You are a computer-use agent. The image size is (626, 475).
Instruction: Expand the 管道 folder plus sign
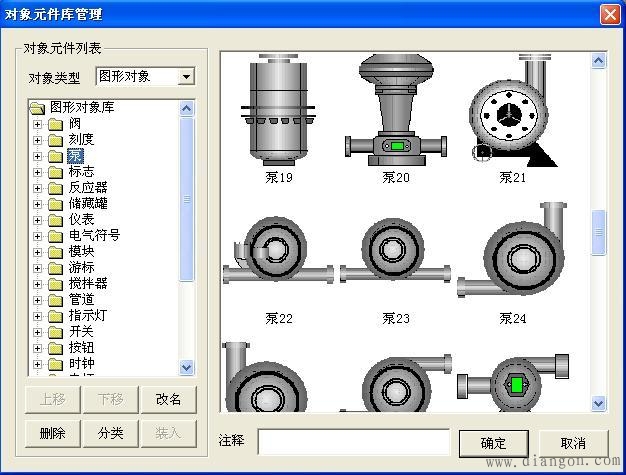coord(38,300)
